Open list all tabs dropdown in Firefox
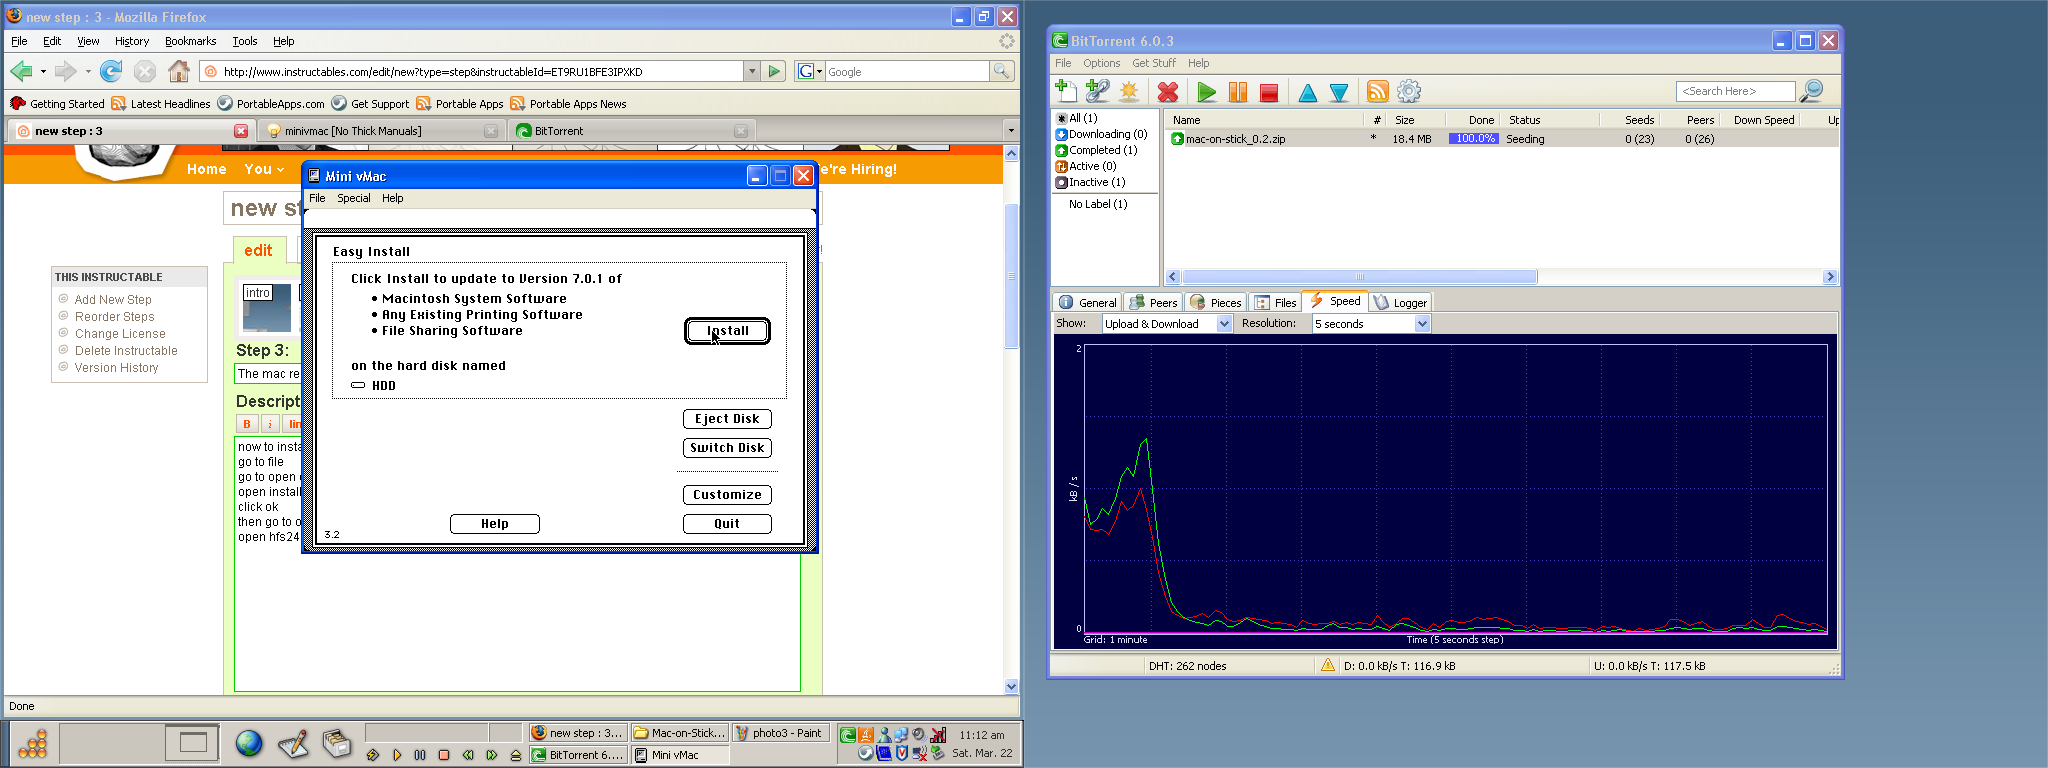 coord(1010,130)
